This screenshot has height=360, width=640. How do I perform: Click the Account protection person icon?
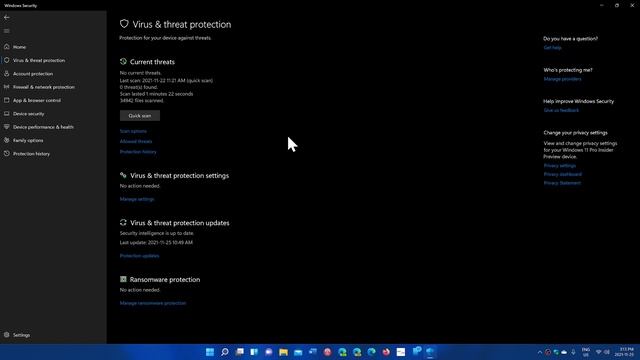(x=7, y=73)
